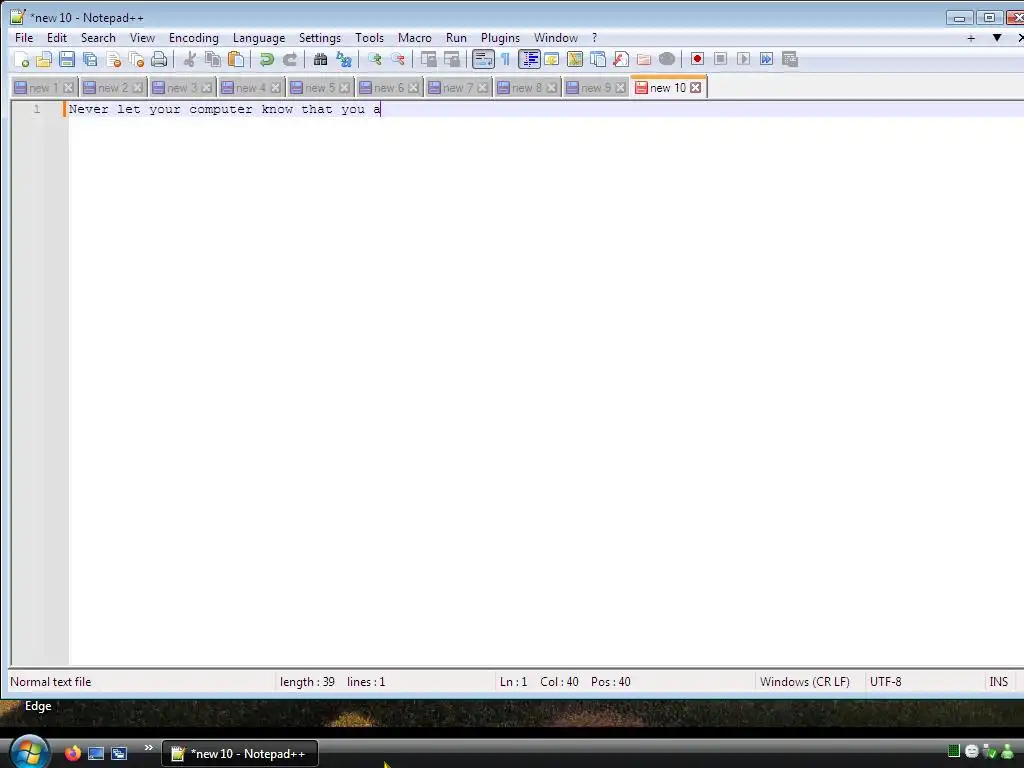
Task: Close the new 7 tab
Action: click(483, 88)
